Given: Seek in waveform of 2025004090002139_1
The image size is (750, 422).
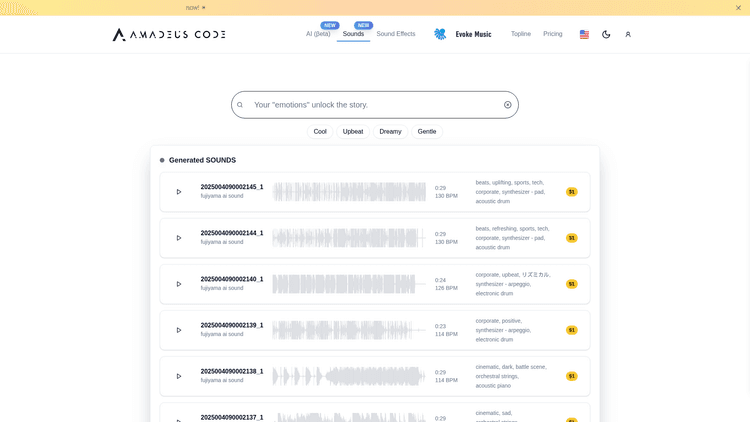Looking at the screenshot, I should pyautogui.click(x=349, y=330).
